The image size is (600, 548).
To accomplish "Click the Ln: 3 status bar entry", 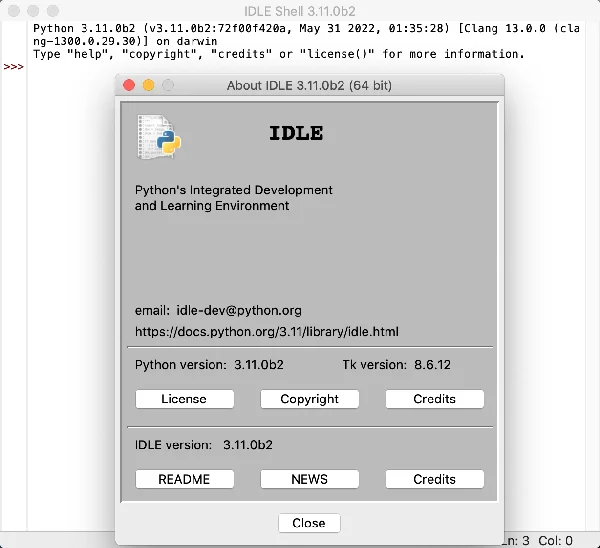I will pos(517,540).
